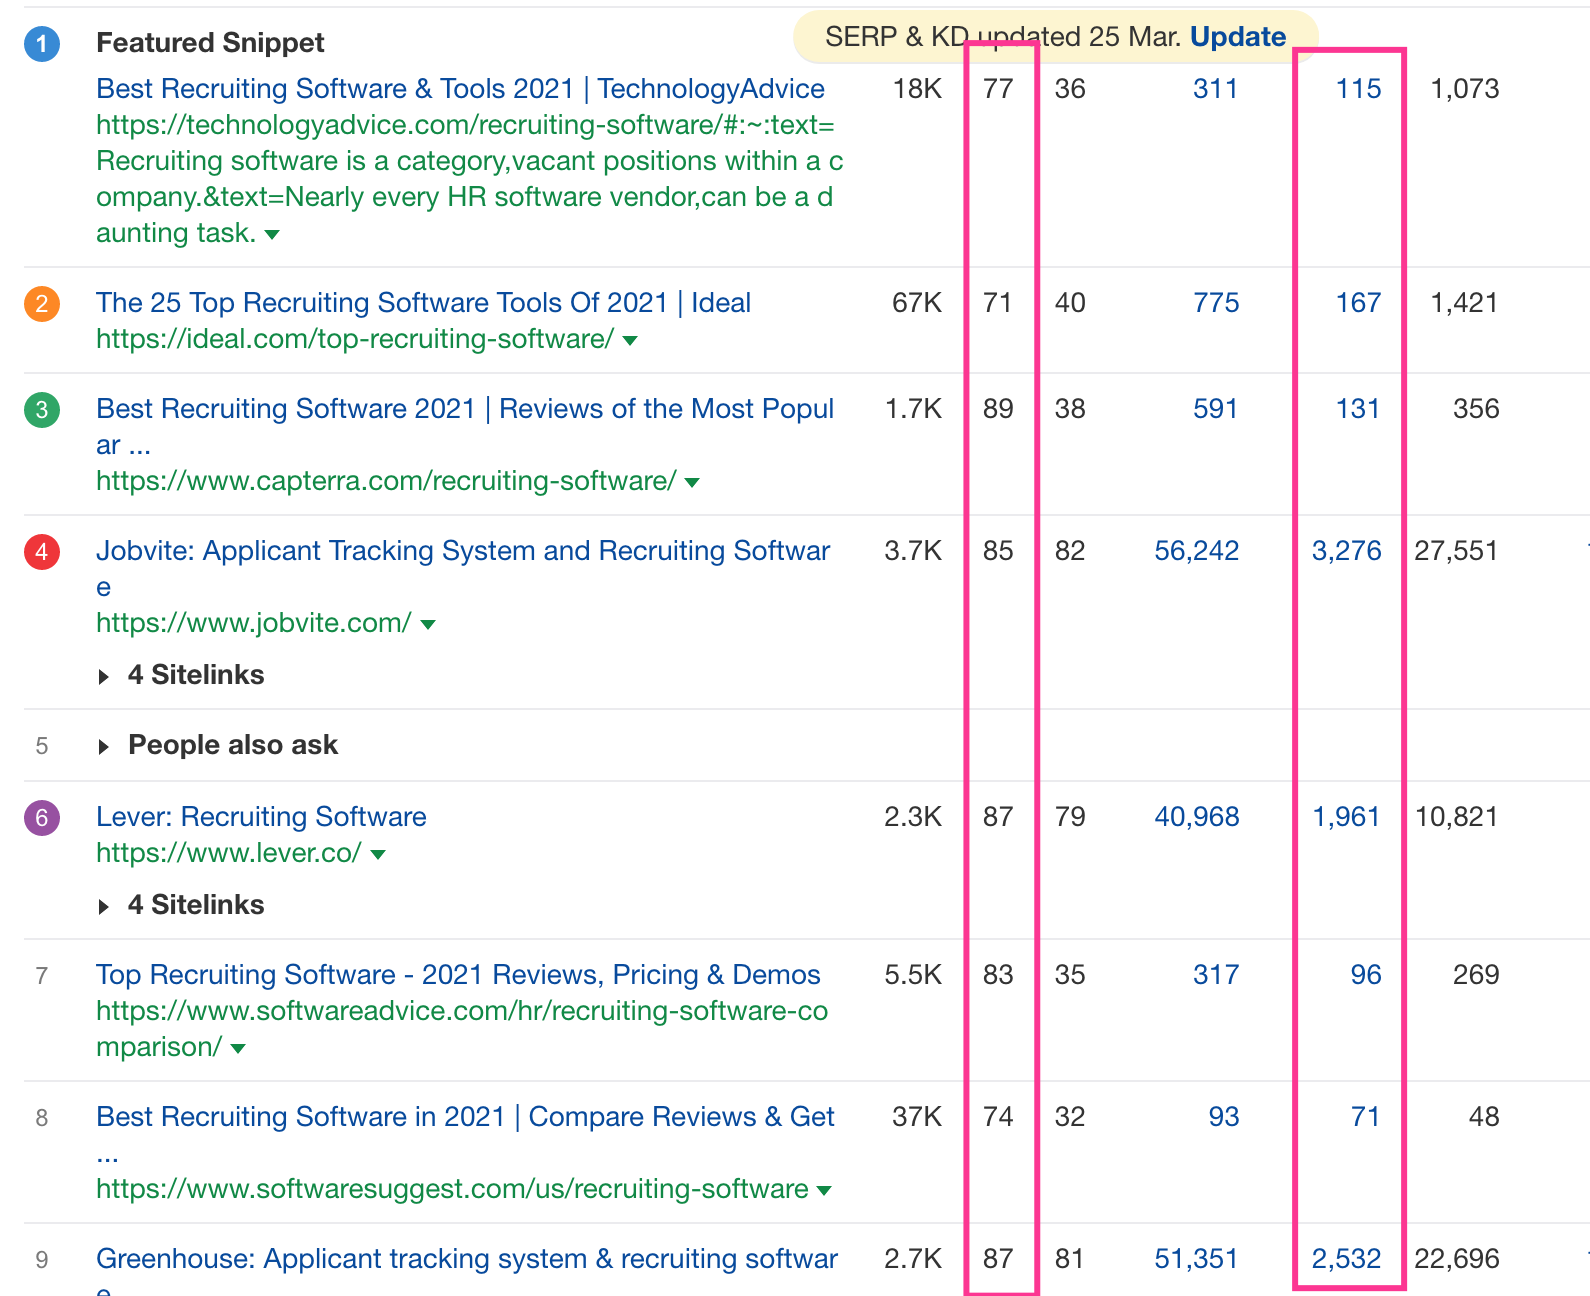Viewport: 1590px width, 1296px height.
Task: Open the Lever: Recruiting Software title
Action: [x=261, y=817]
